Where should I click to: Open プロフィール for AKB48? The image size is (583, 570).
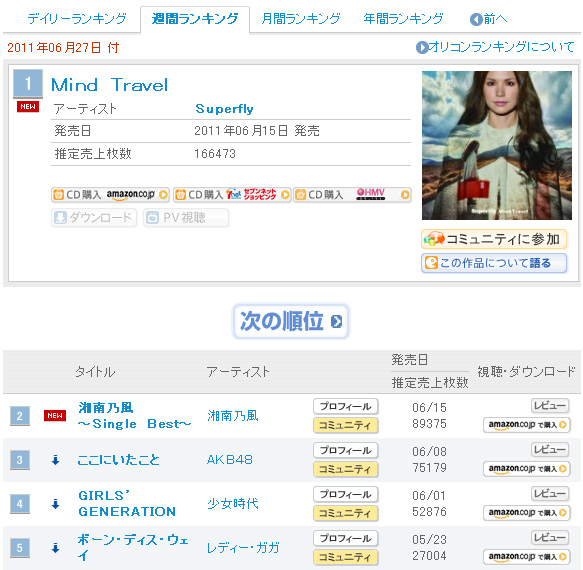click(x=346, y=450)
